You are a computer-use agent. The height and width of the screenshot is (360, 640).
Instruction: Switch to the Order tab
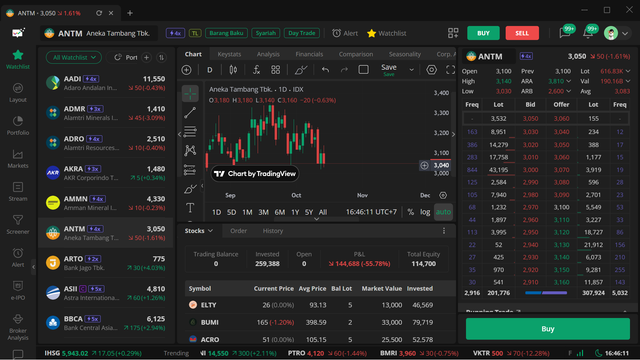coord(238,231)
